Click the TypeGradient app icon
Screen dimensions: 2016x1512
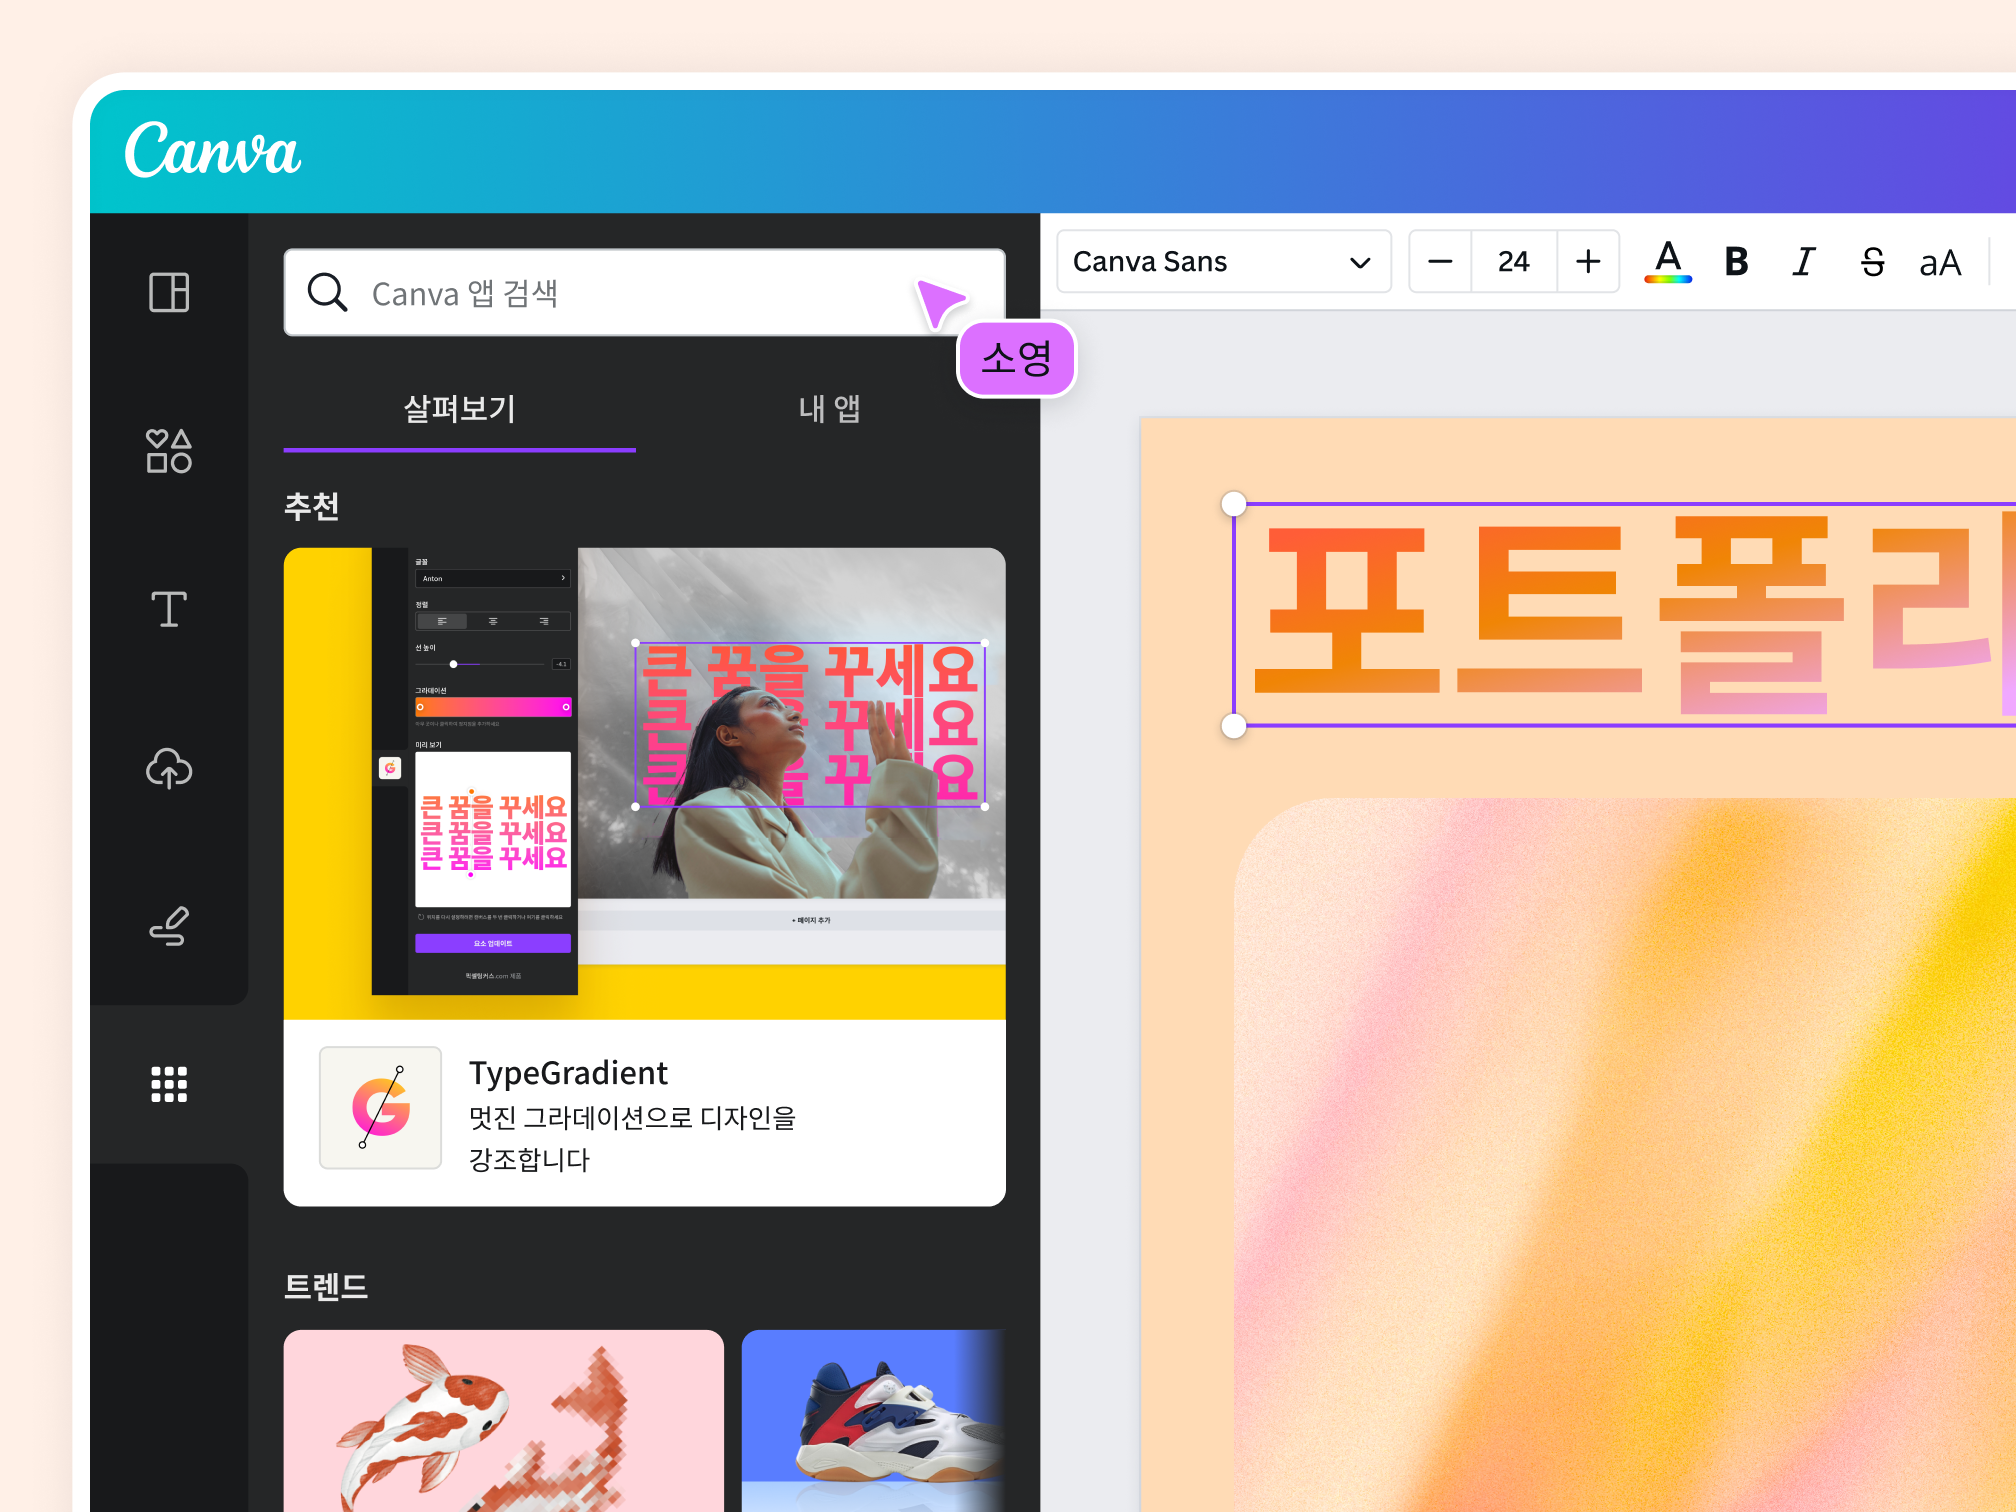pos(380,1108)
